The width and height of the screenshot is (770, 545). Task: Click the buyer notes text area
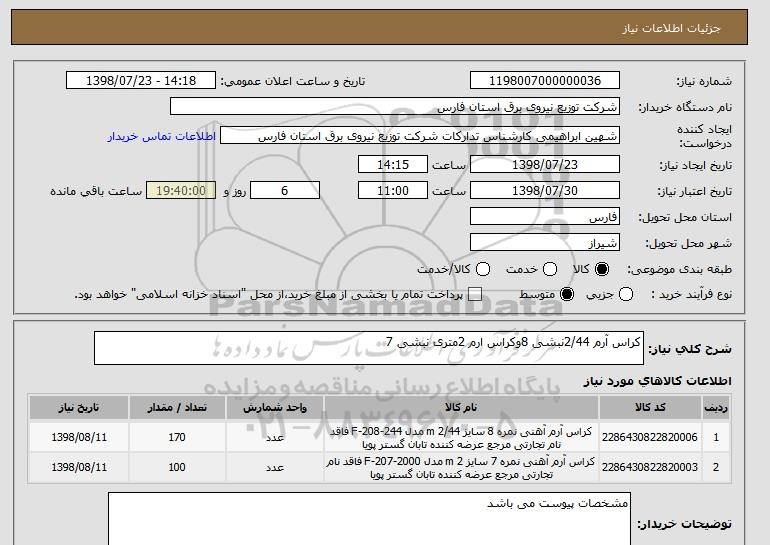369,519
